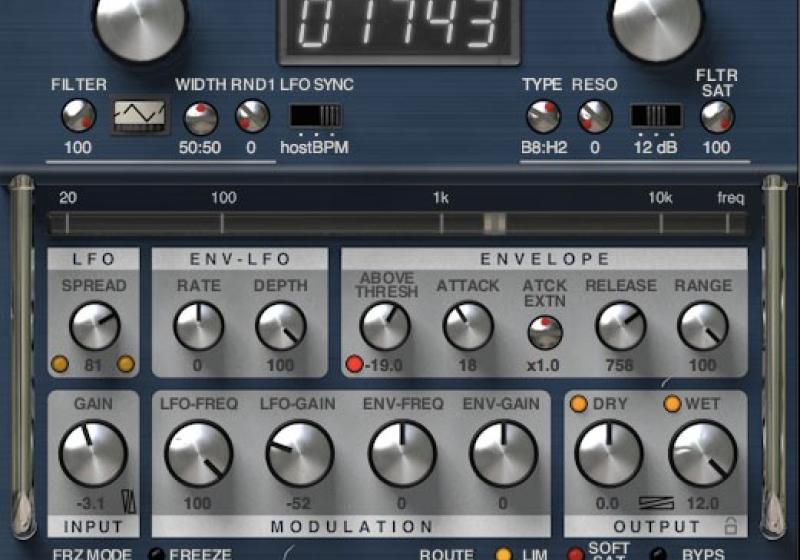Click the input GAIN knob
The image size is (800, 560).
[93, 453]
